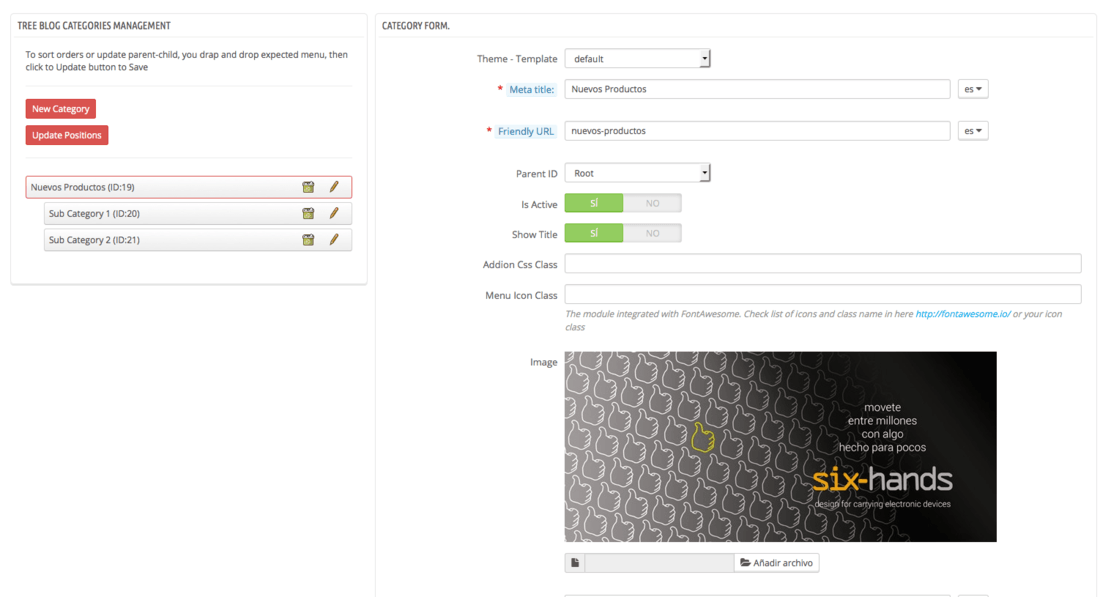Set Show Title to SÍ
Screen dimensions: 1100x597
click(593, 234)
